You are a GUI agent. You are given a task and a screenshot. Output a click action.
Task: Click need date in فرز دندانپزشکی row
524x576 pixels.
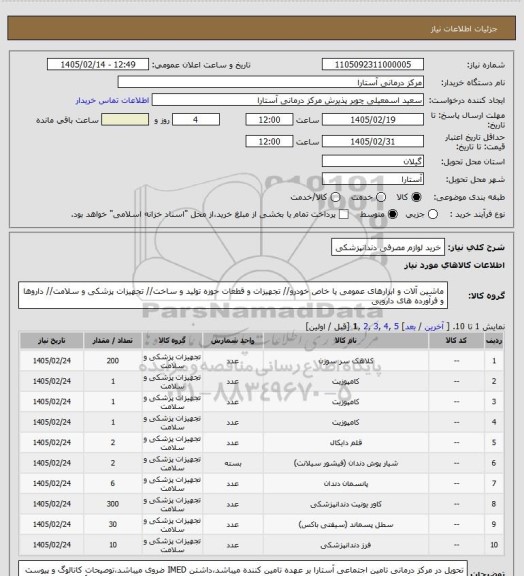tap(51, 545)
